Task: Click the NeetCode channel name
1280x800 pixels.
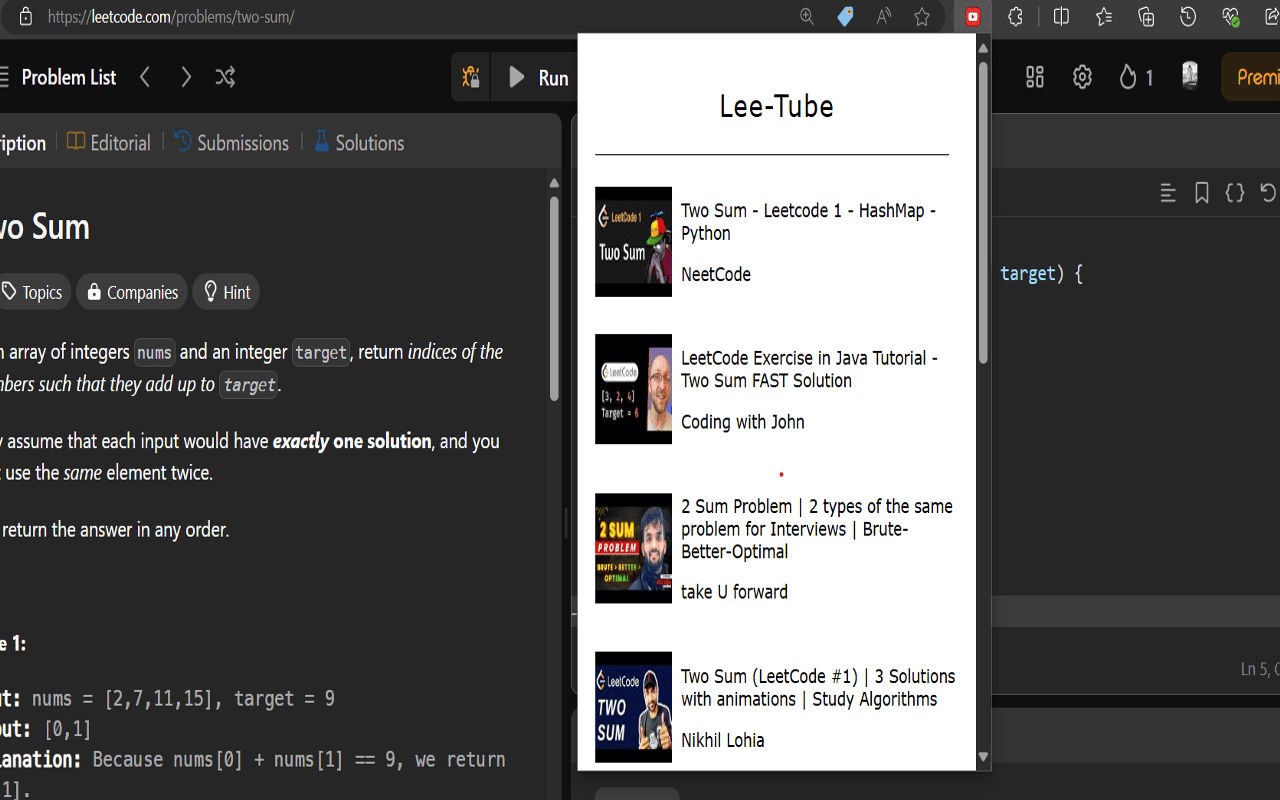Action: [716, 274]
